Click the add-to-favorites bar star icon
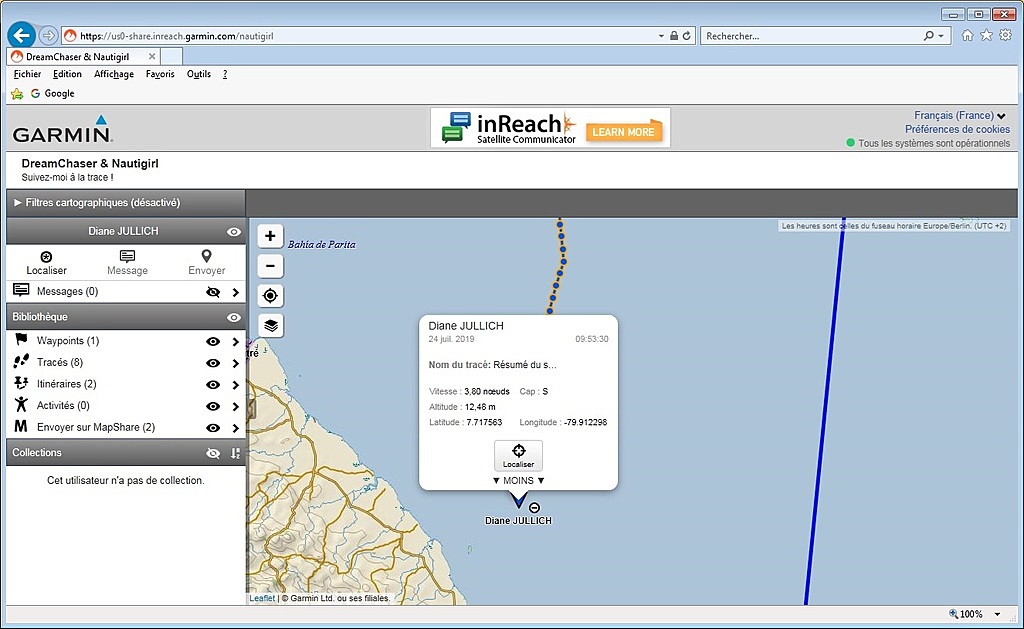 coord(17,93)
